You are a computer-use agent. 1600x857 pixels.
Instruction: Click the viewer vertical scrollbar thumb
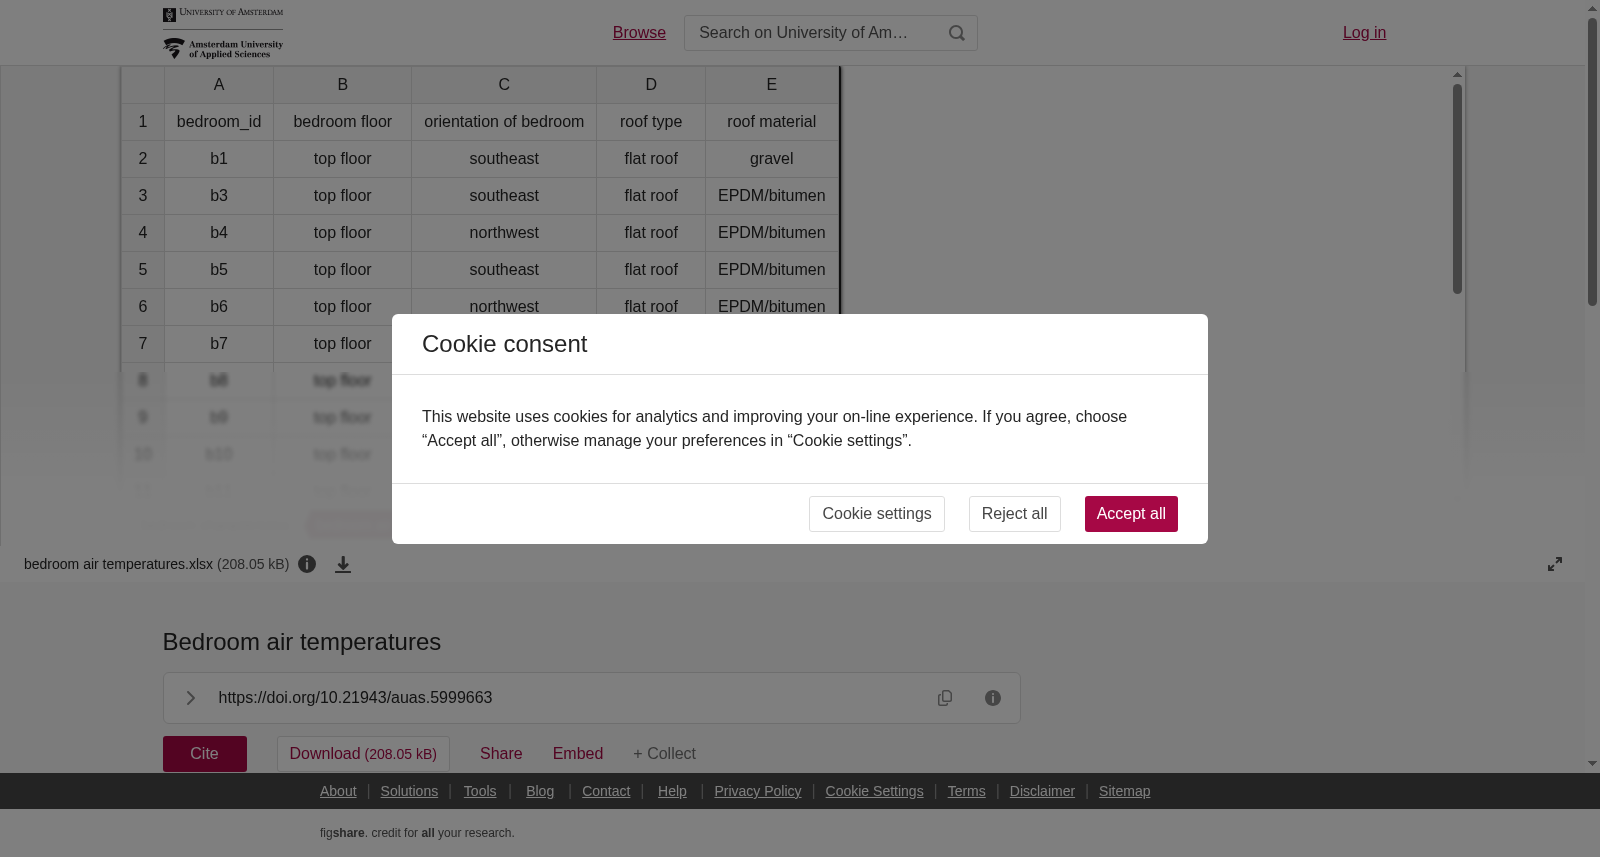(x=1457, y=189)
